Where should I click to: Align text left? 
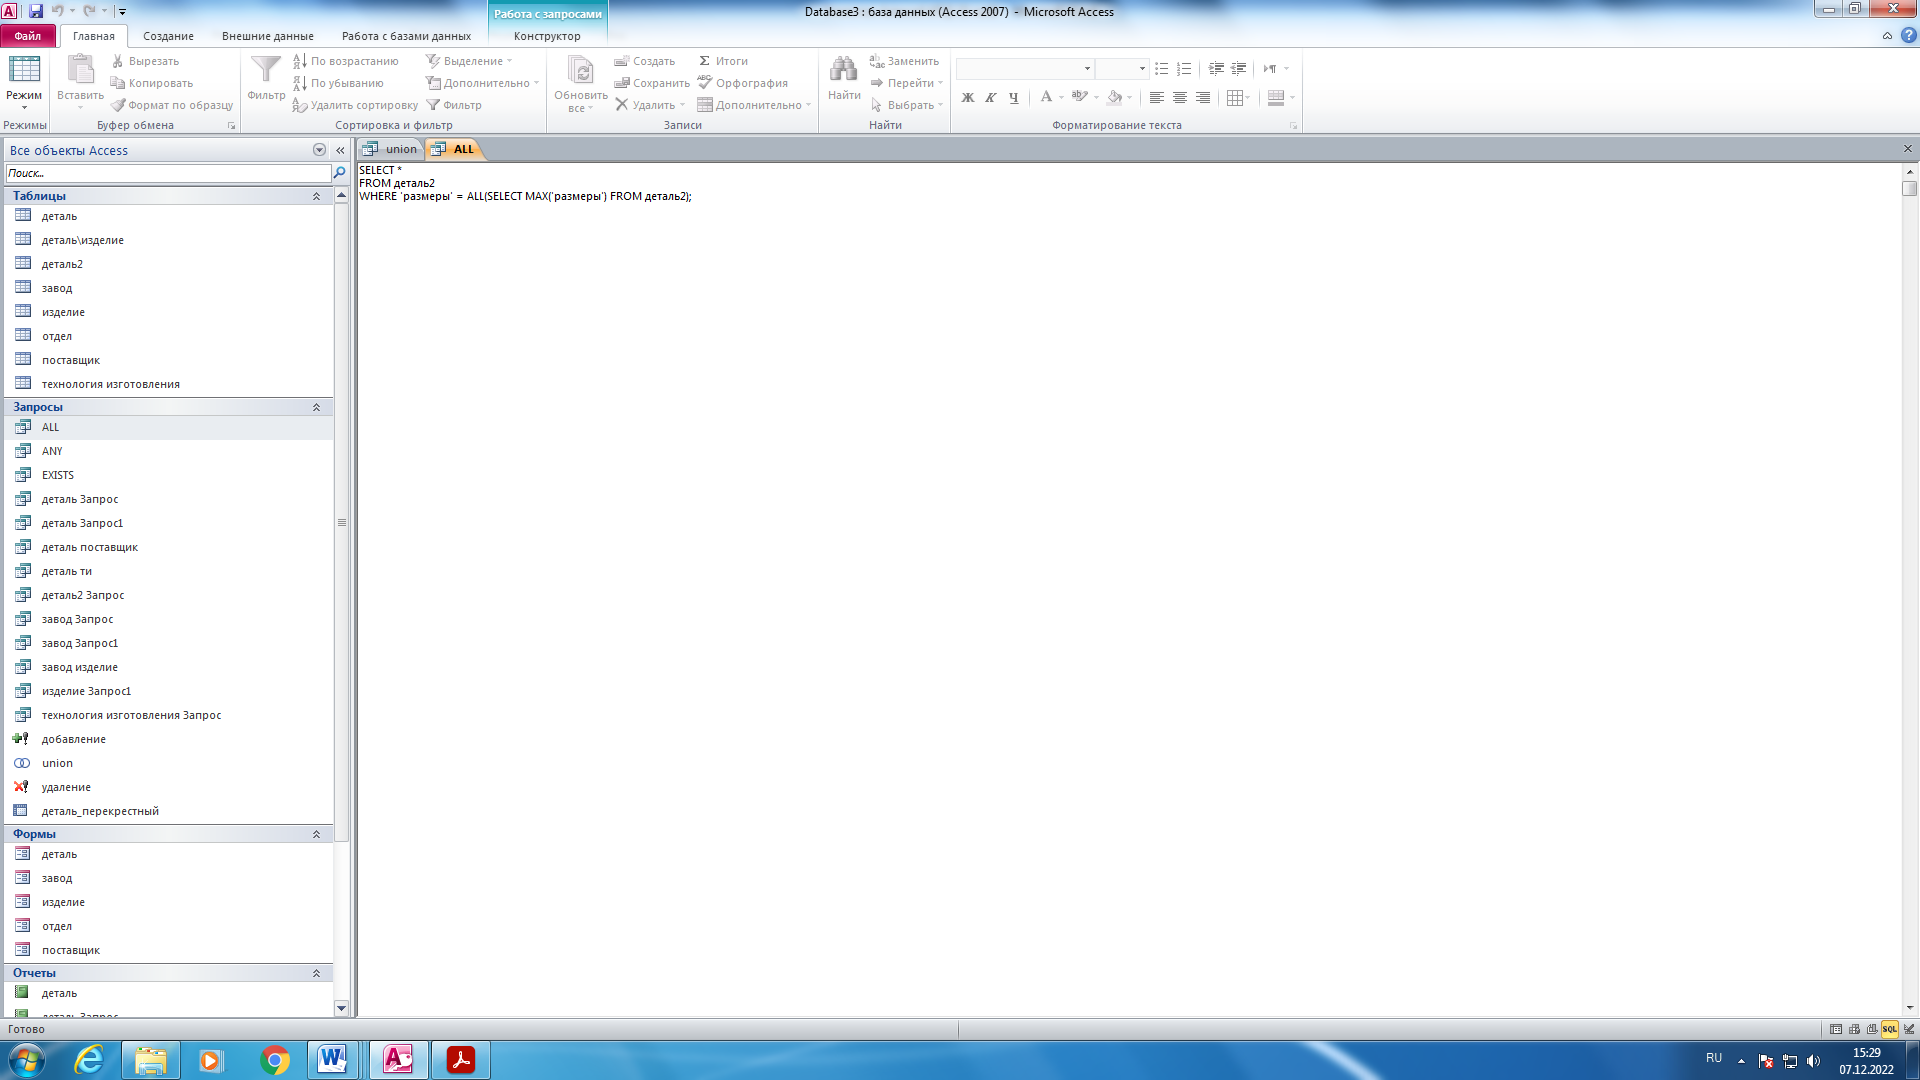[x=1156, y=98]
